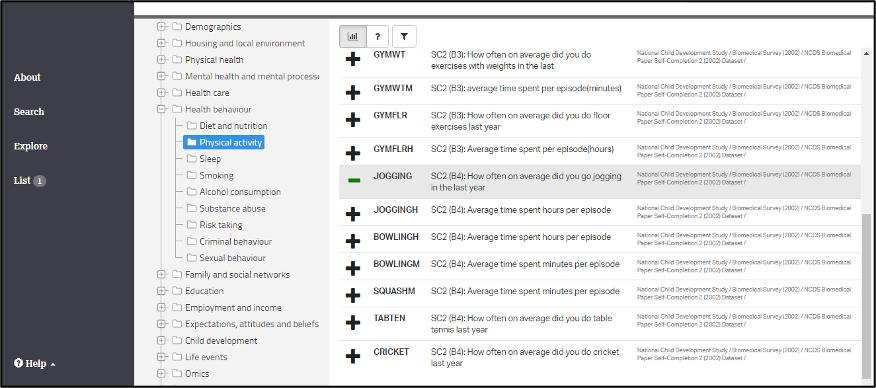Open the CRICKET variable name

pos(391,352)
